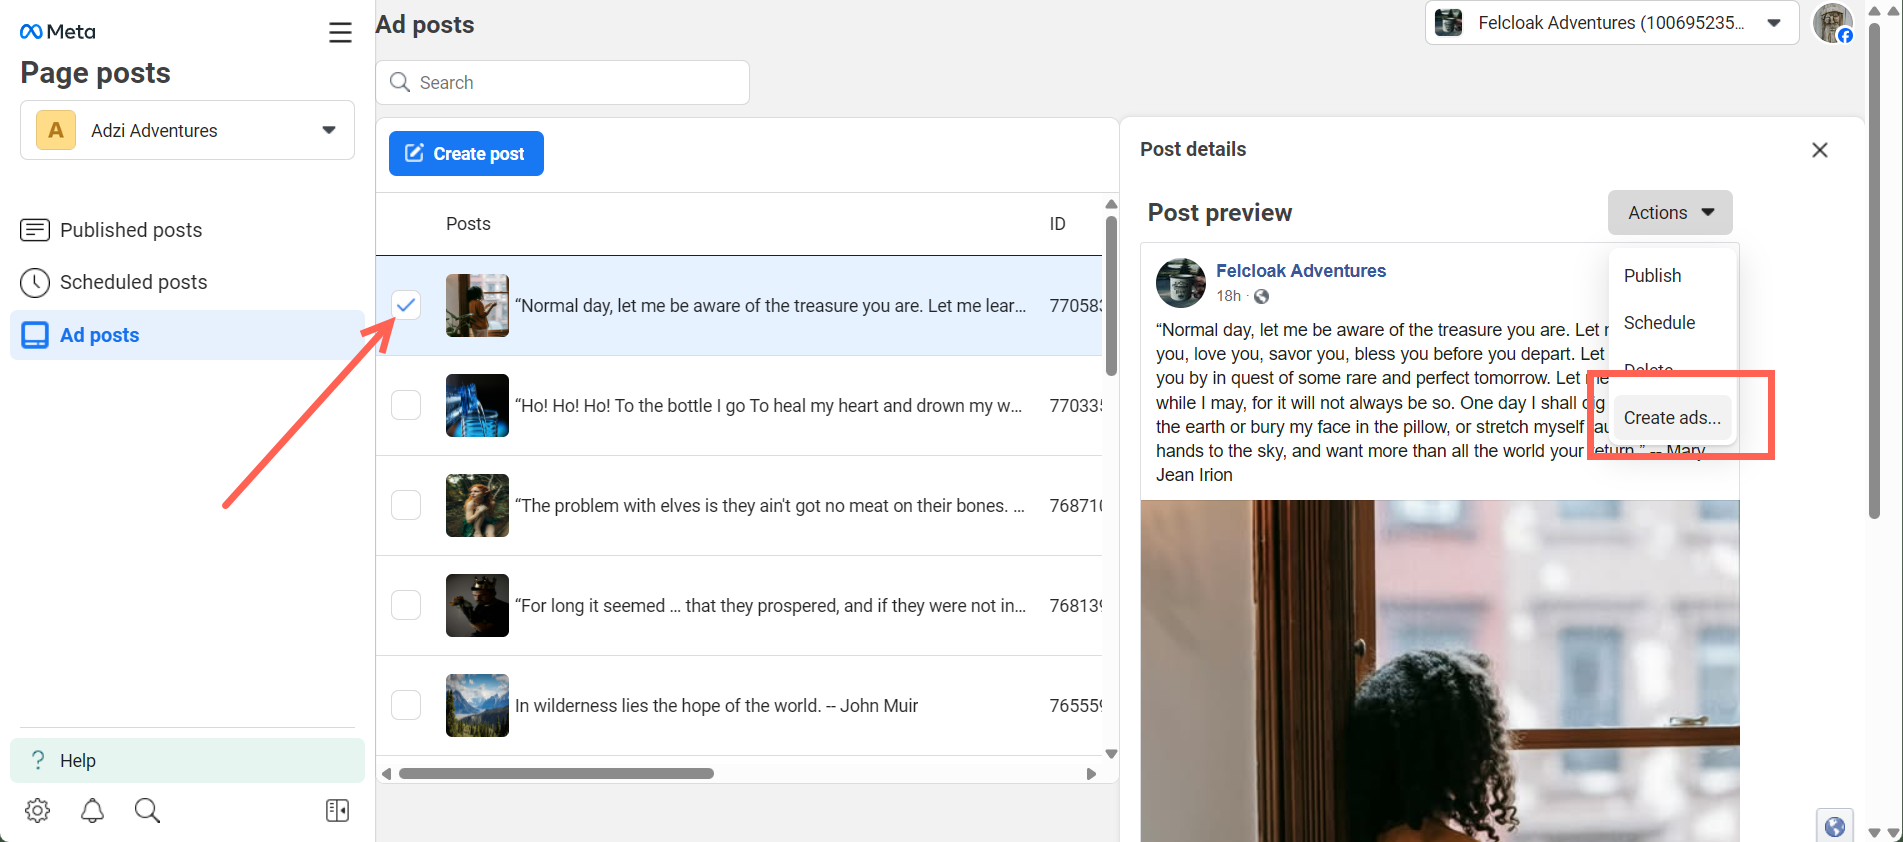Viewport: 1903px width, 842px height.
Task: Go to Published posts
Action: tap(187, 230)
